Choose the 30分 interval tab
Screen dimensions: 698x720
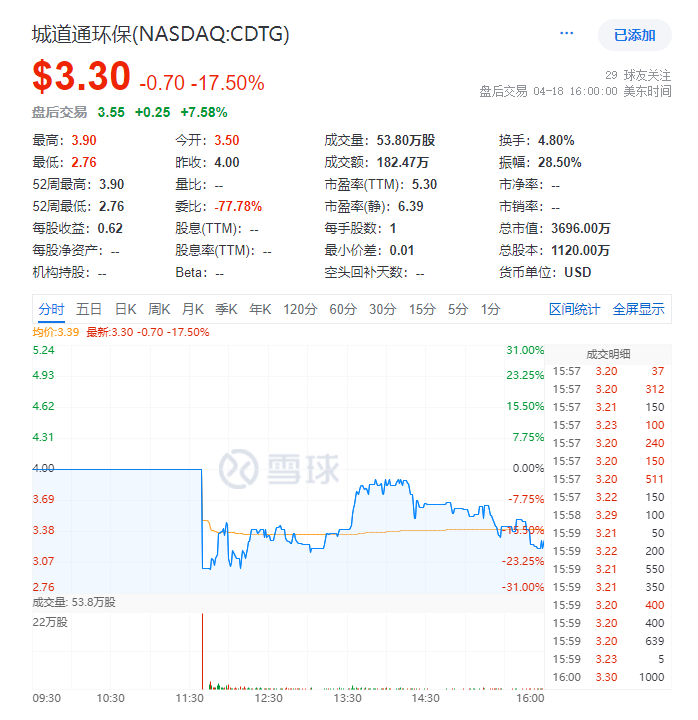click(x=383, y=309)
